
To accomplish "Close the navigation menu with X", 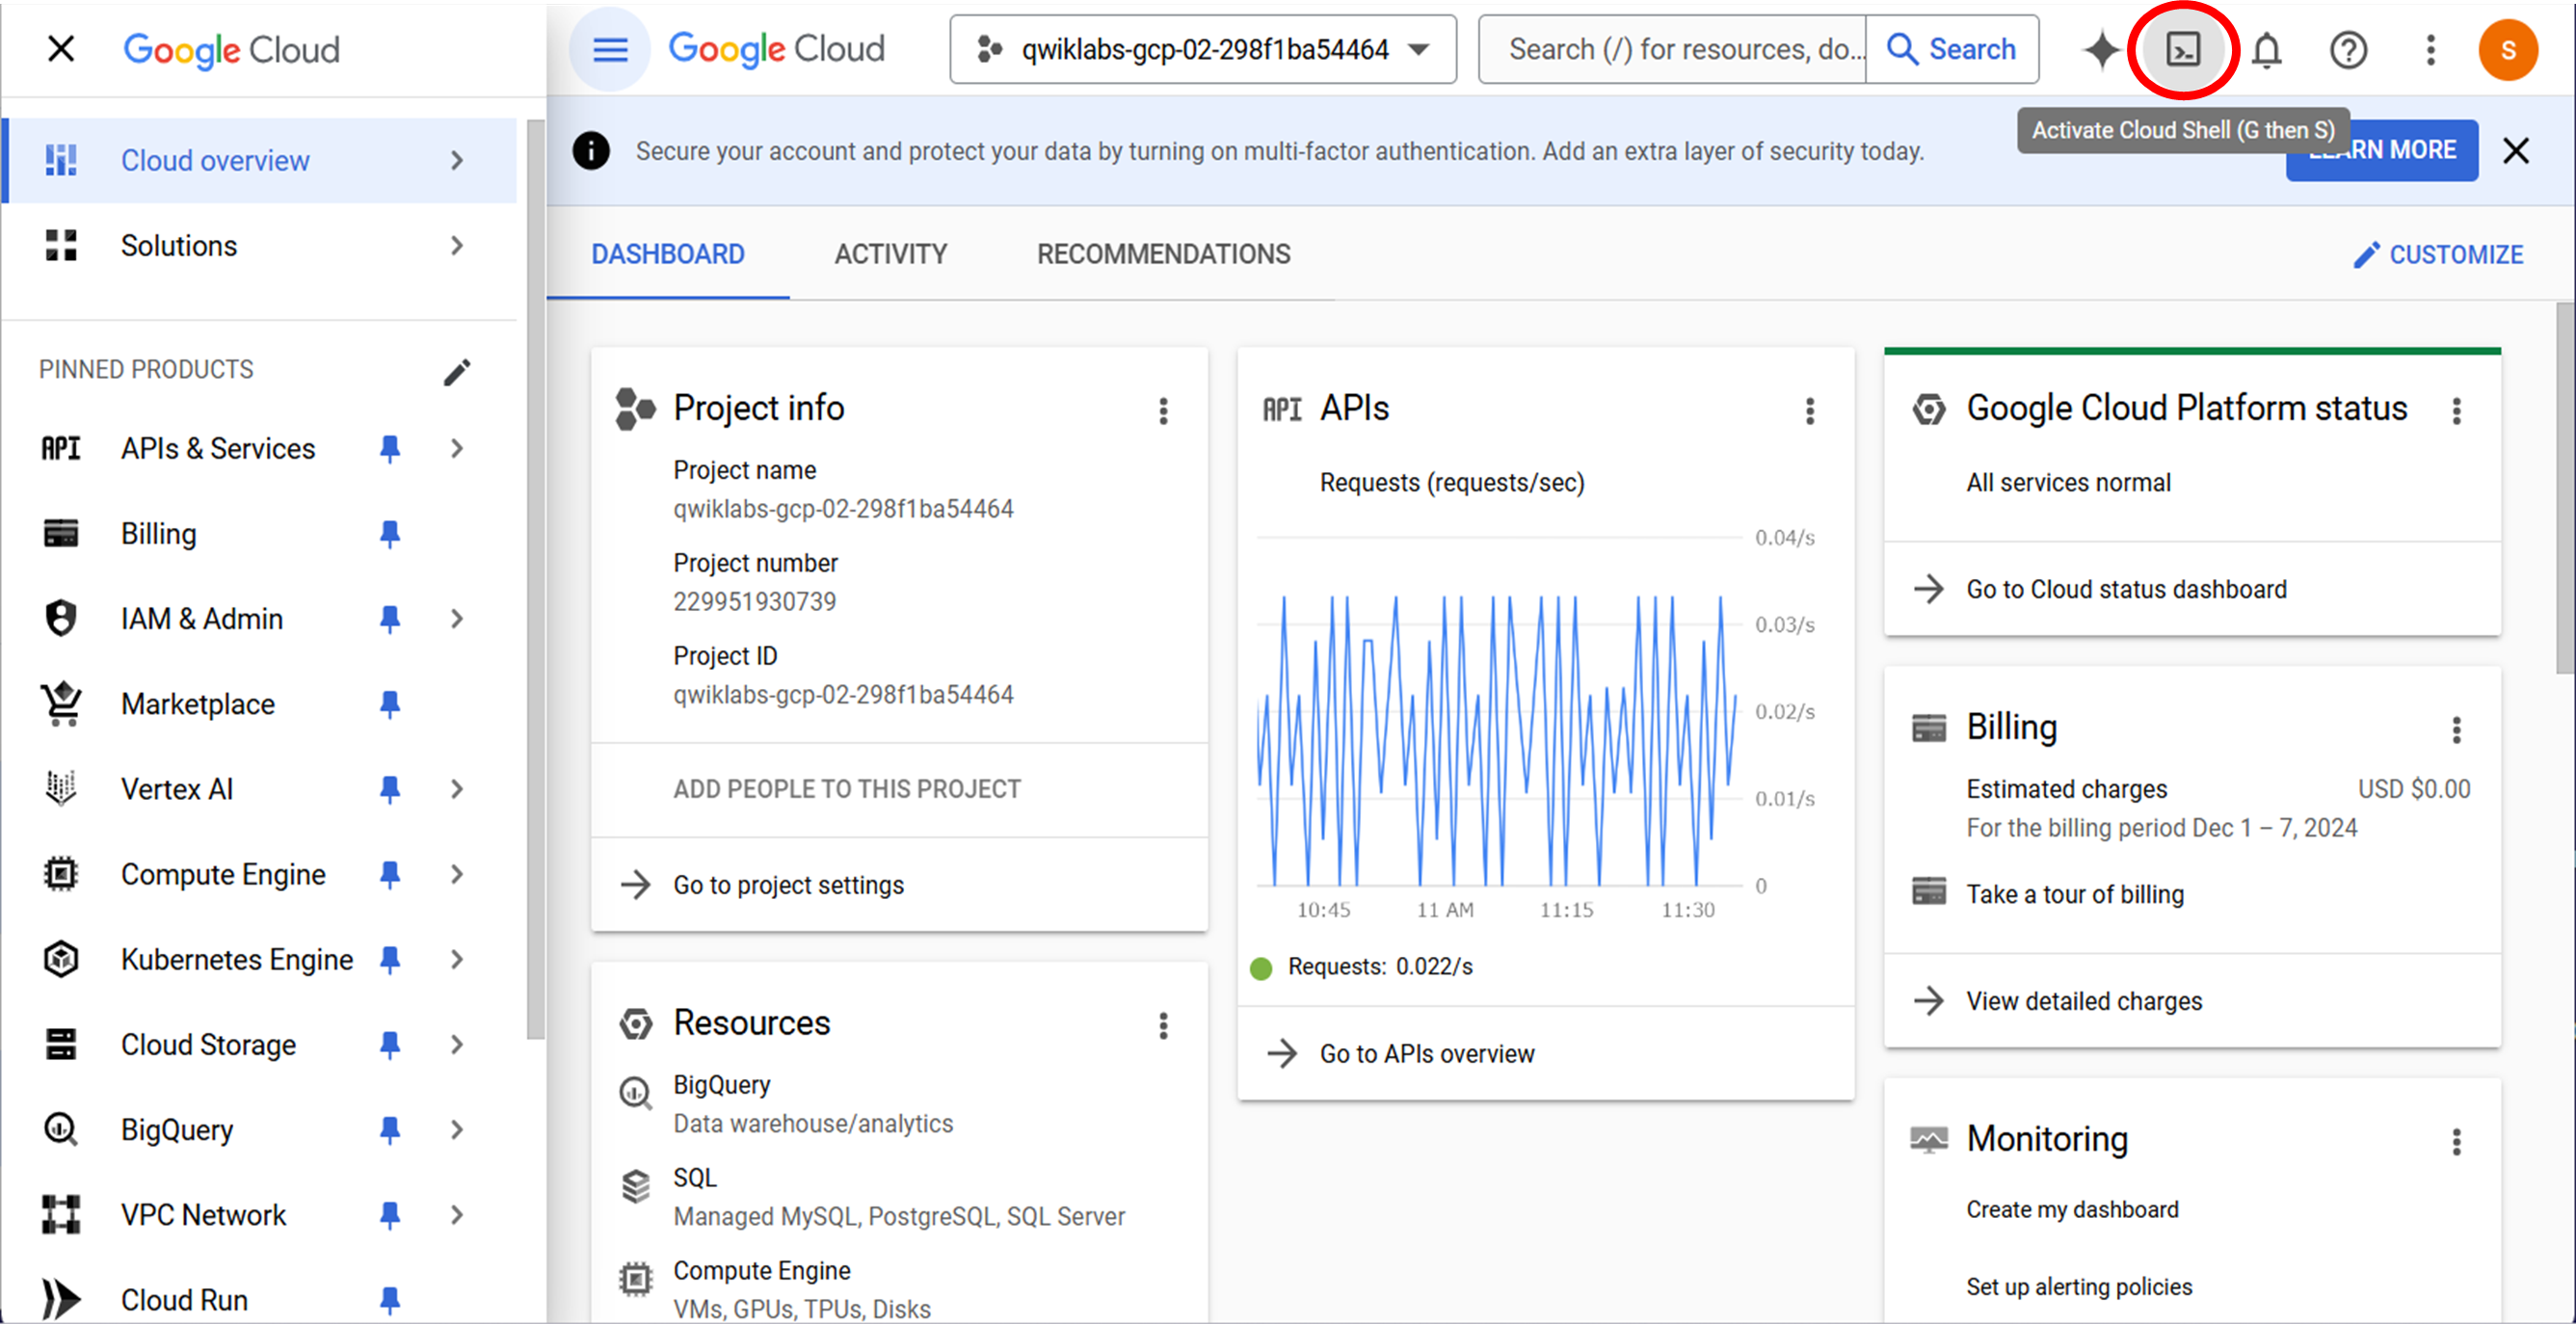I will coord(61,49).
